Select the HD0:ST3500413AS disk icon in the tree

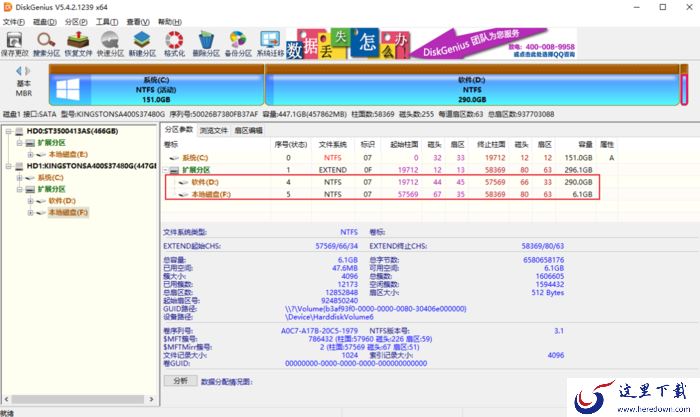19,131
